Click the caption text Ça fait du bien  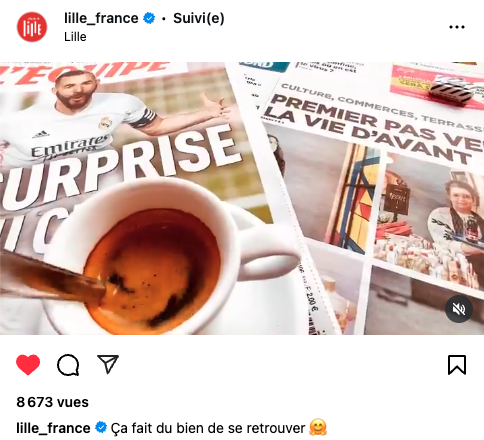click(158, 428)
